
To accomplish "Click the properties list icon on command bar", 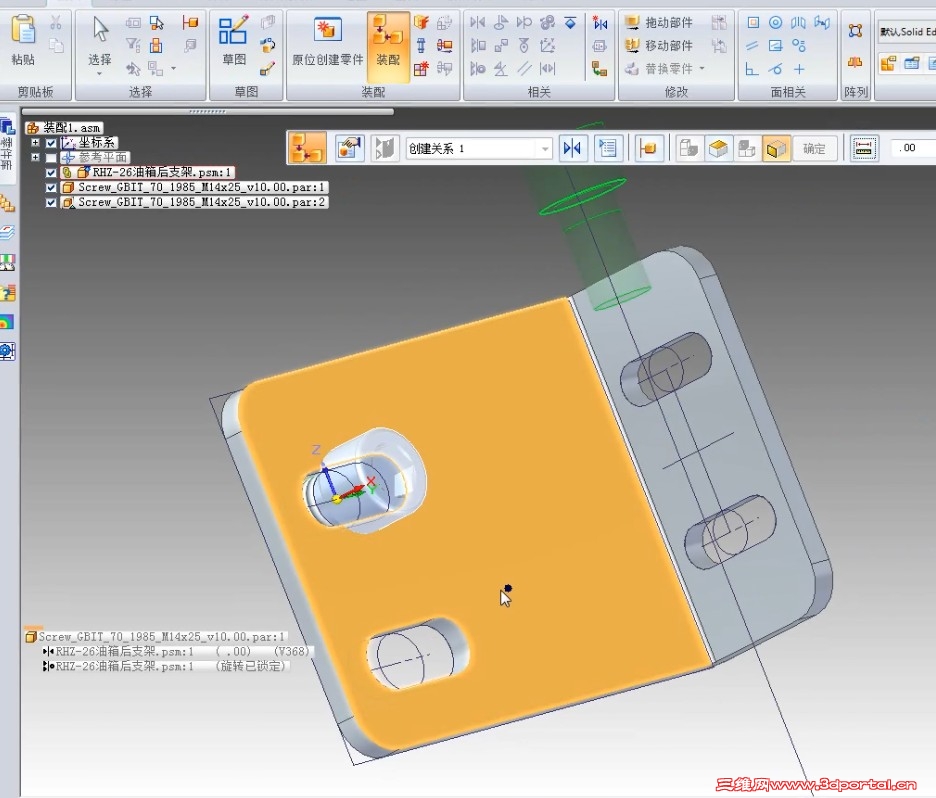I will pos(608,148).
